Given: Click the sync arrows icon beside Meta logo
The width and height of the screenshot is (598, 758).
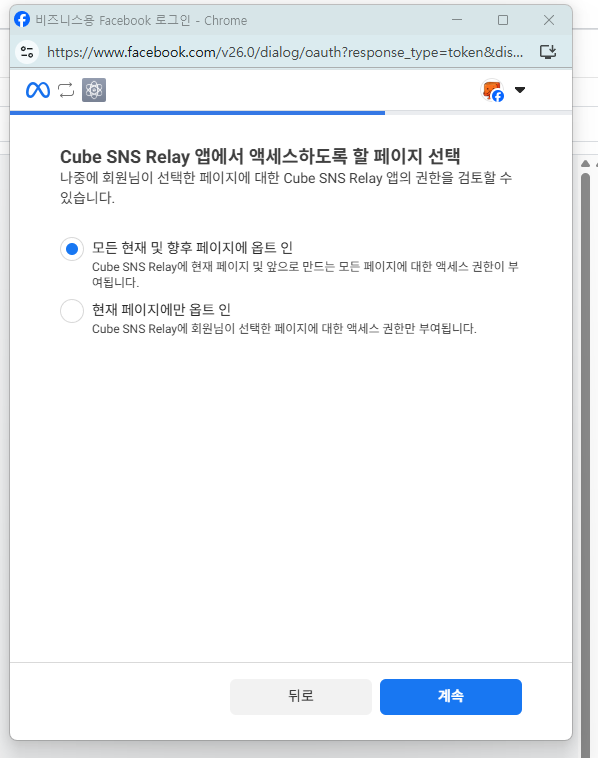Looking at the screenshot, I should pos(66,90).
